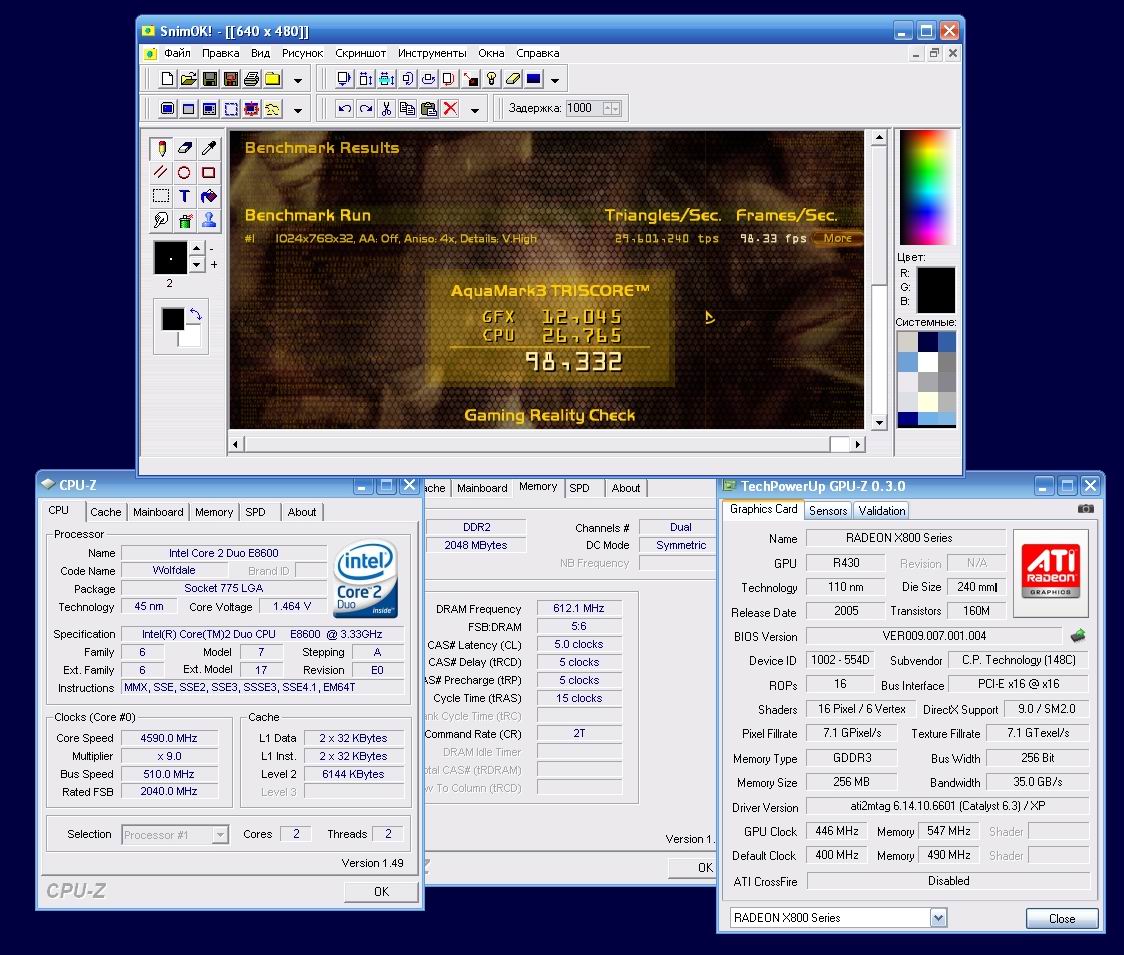Select the Paint Bucket fill tool

(209, 196)
